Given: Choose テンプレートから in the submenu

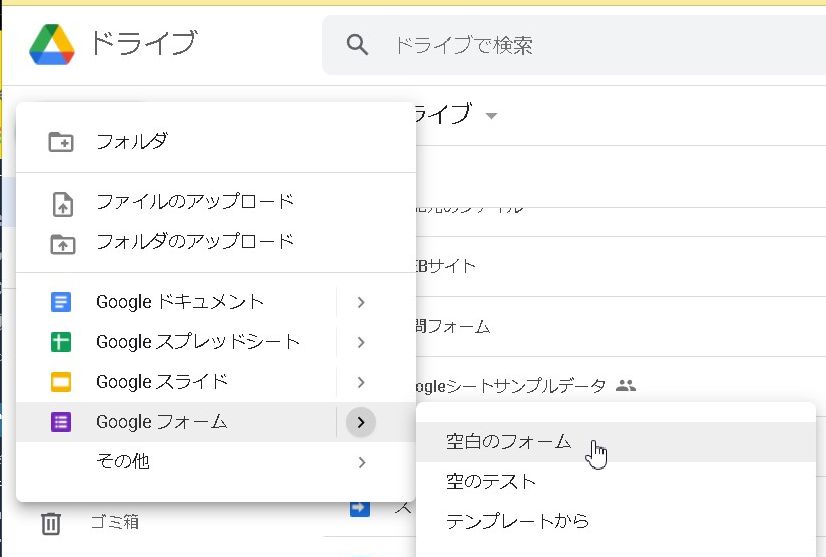Looking at the screenshot, I should pos(517,521).
